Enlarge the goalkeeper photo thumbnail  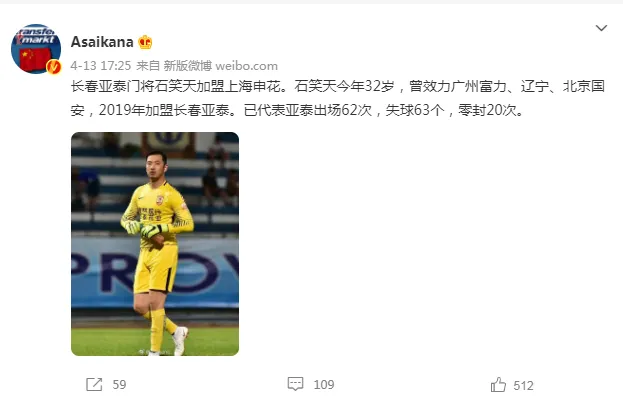tap(155, 244)
